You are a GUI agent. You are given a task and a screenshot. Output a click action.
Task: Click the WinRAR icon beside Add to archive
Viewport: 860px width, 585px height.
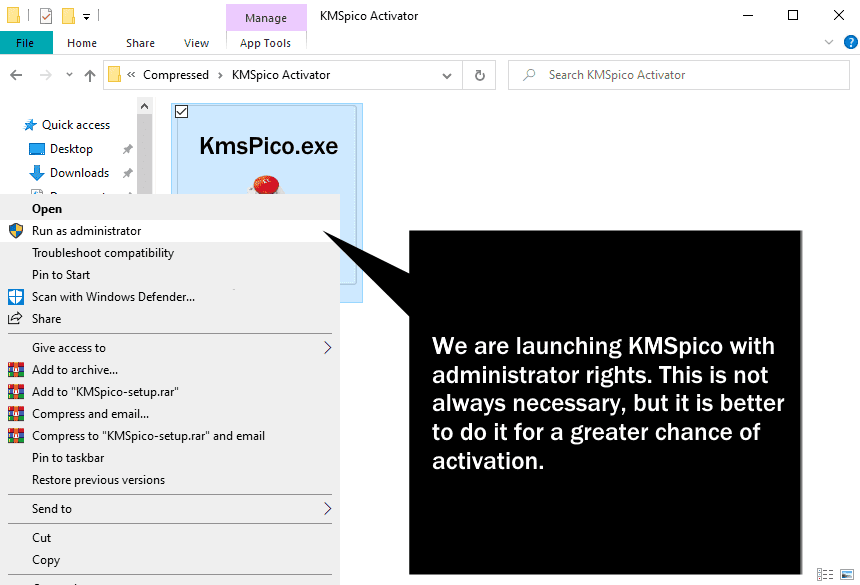click(x=16, y=370)
